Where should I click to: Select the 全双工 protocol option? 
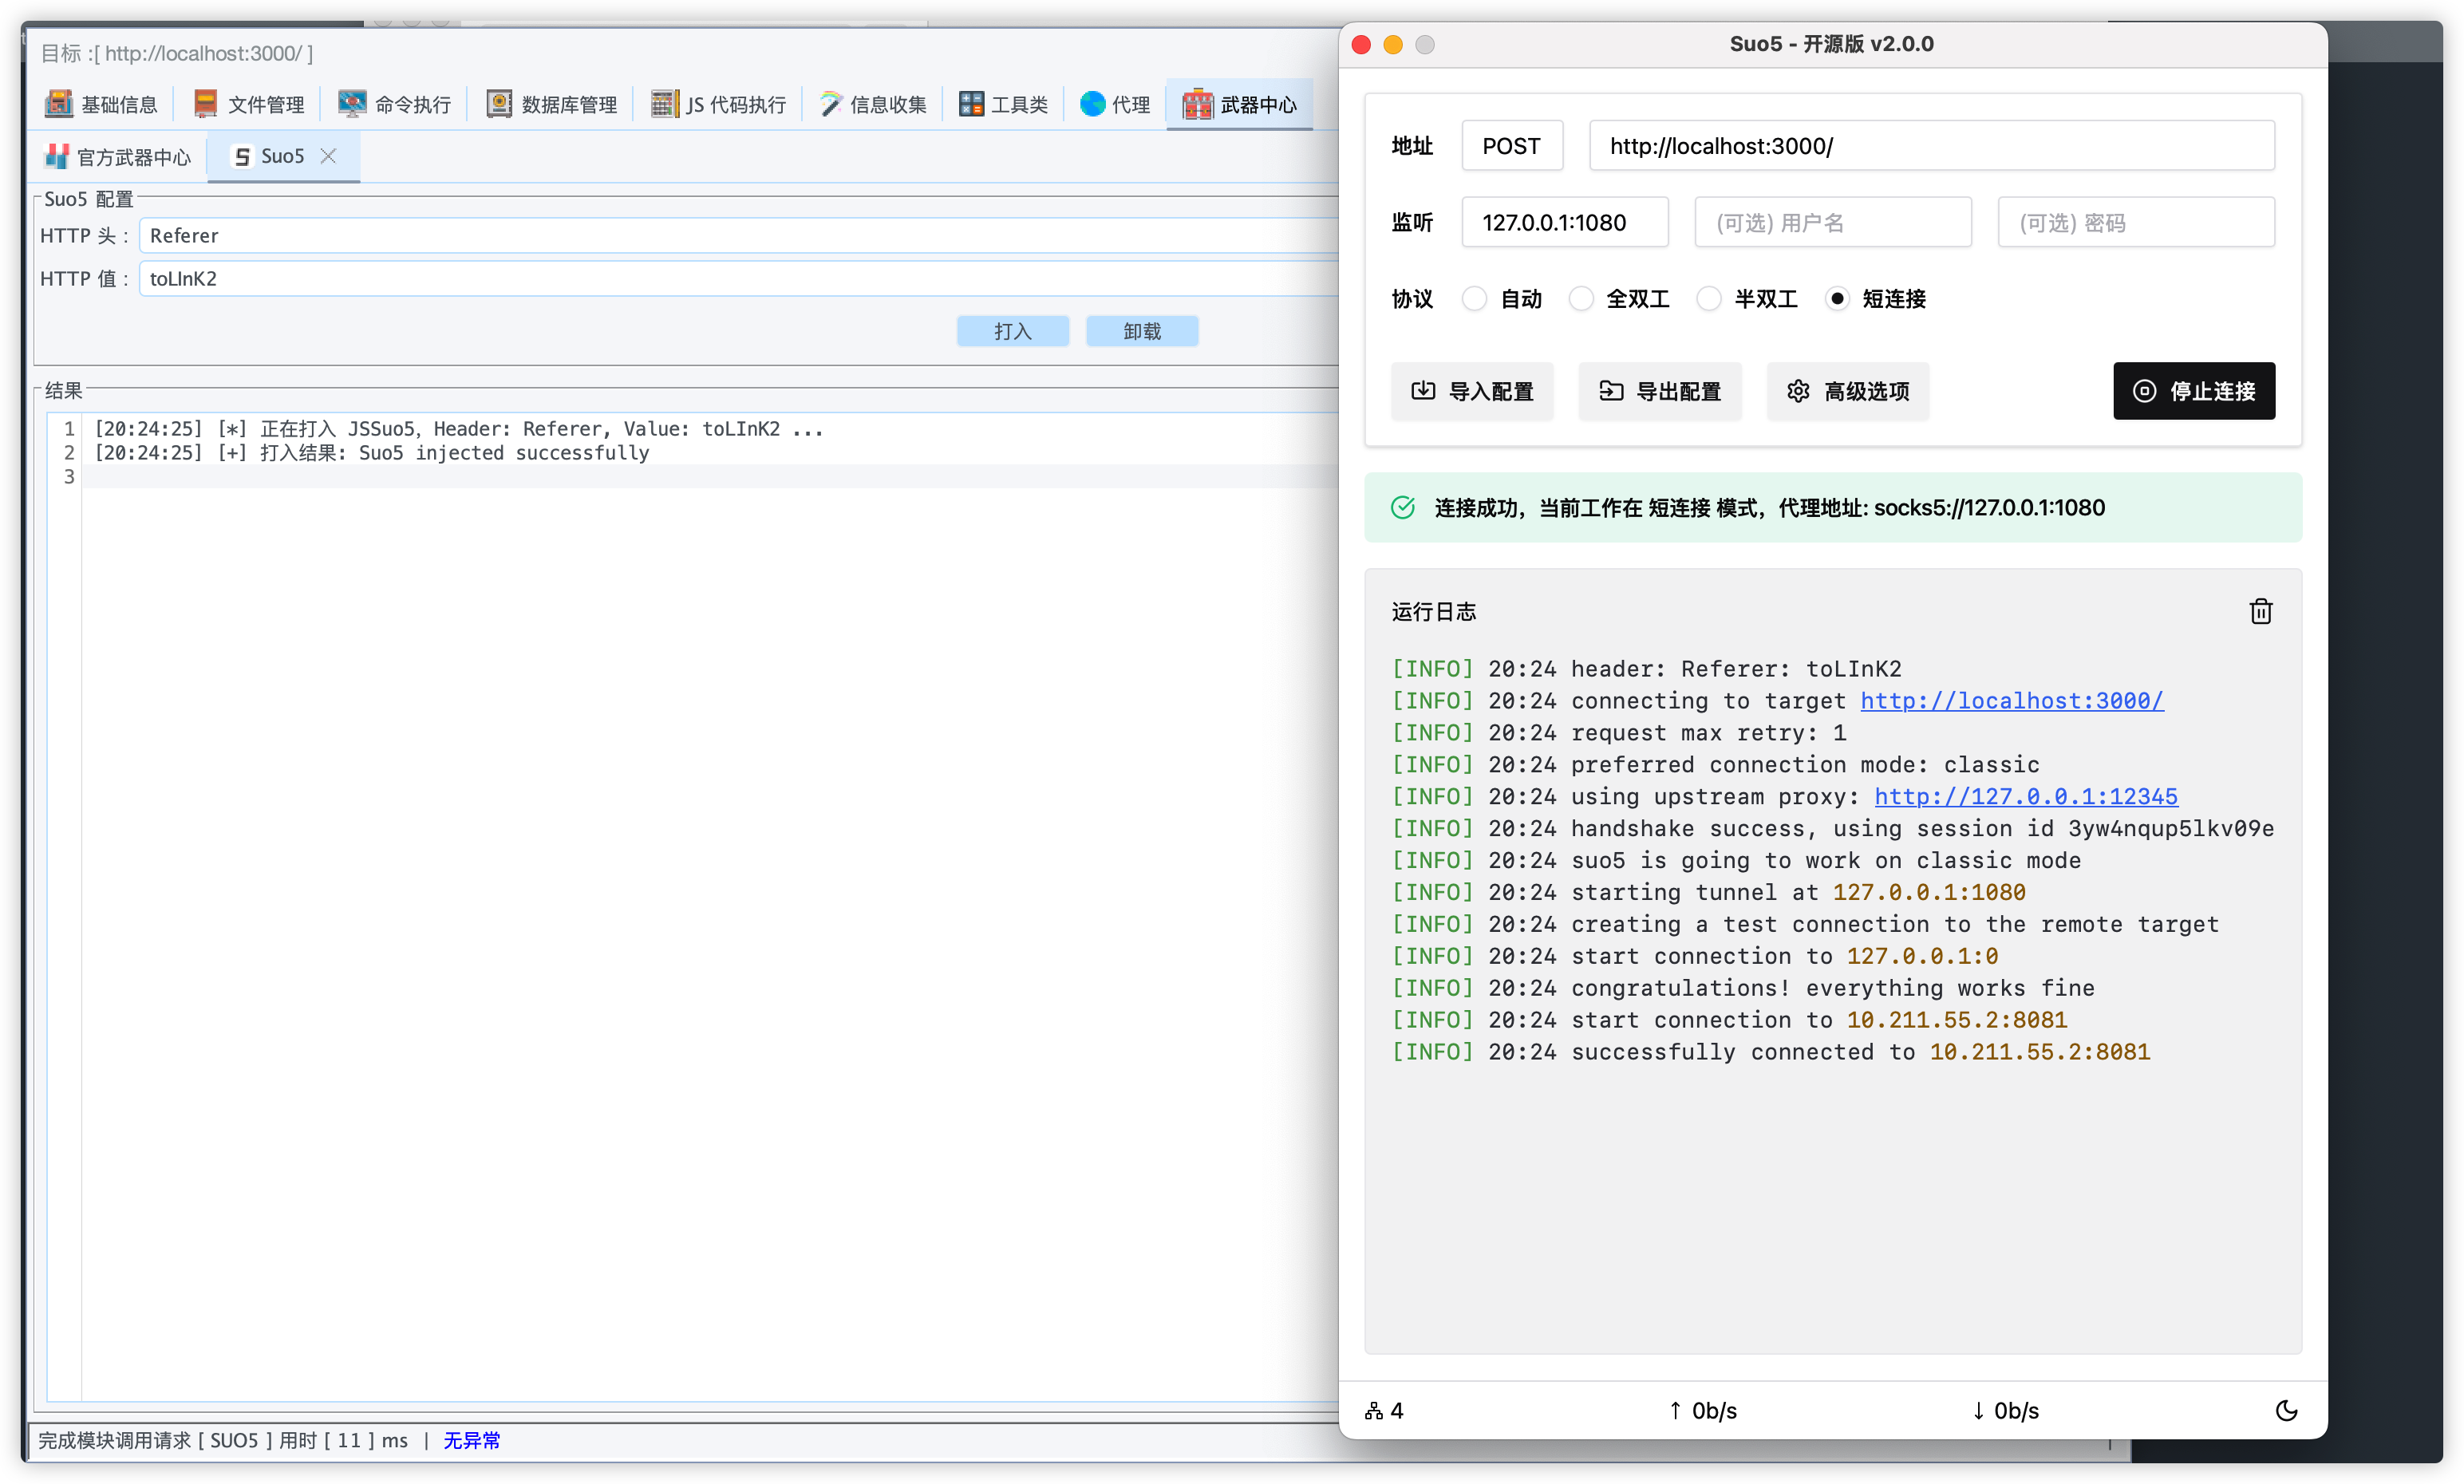[1581, 298]
